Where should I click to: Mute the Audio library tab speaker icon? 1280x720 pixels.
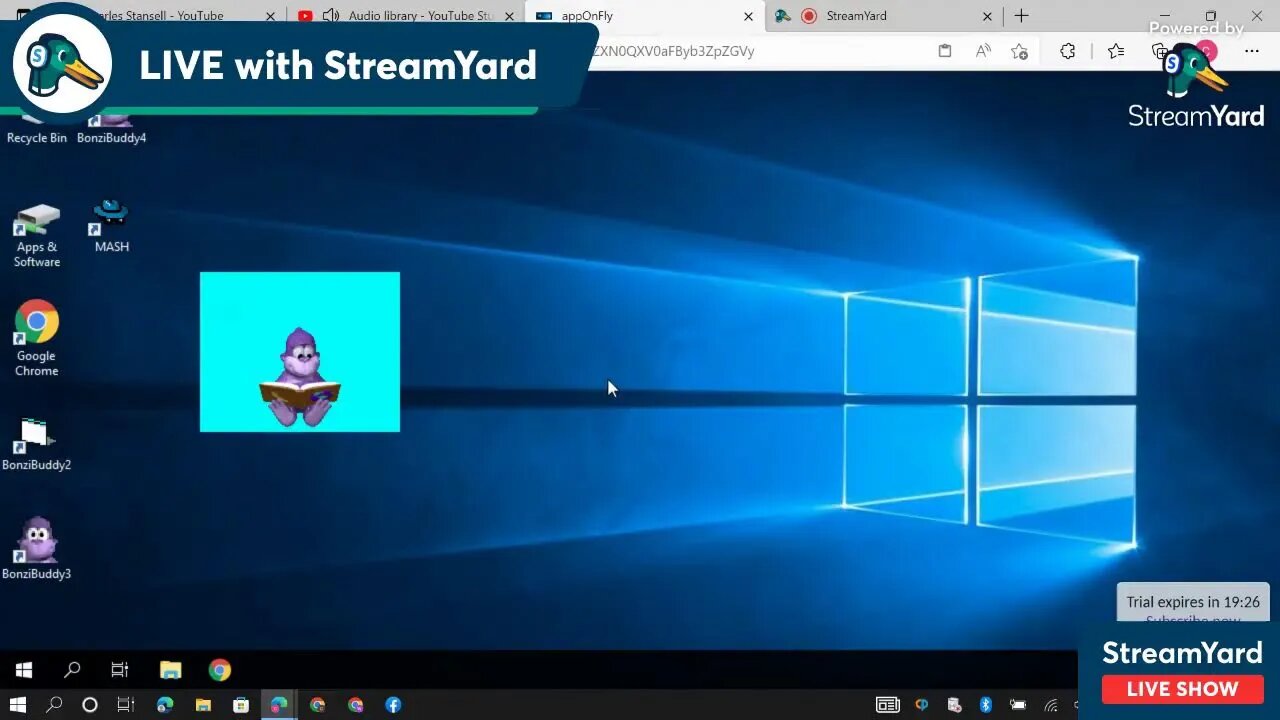(x=331, y=16)
